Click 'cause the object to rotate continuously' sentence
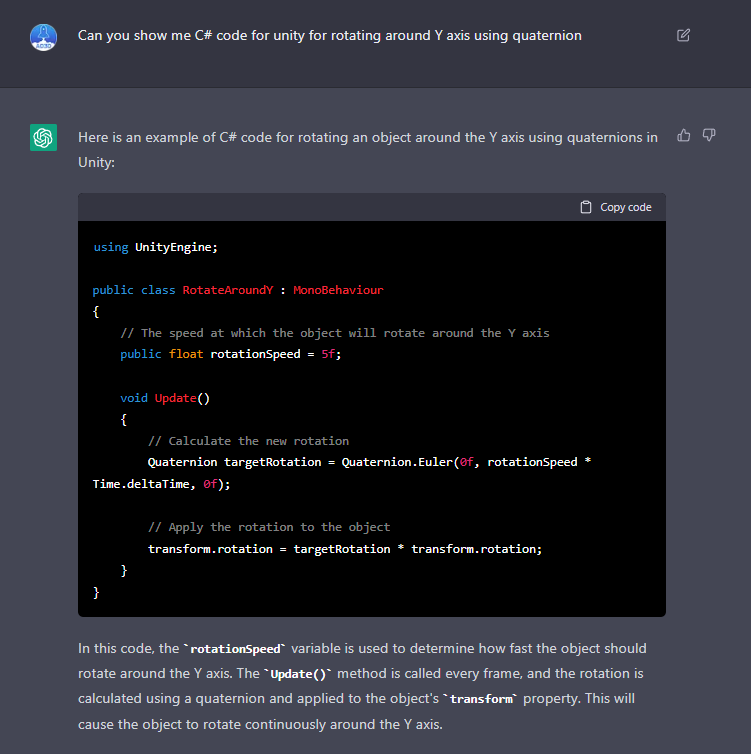The height and width of the screenshot is (754, 751). [260, 724]
